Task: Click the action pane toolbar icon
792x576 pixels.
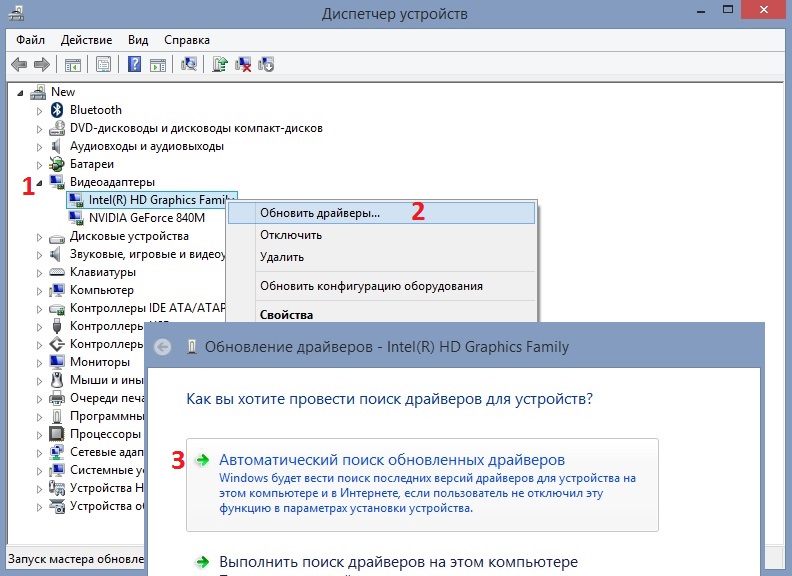Action: pyautogui.click(x=158, y=65)
